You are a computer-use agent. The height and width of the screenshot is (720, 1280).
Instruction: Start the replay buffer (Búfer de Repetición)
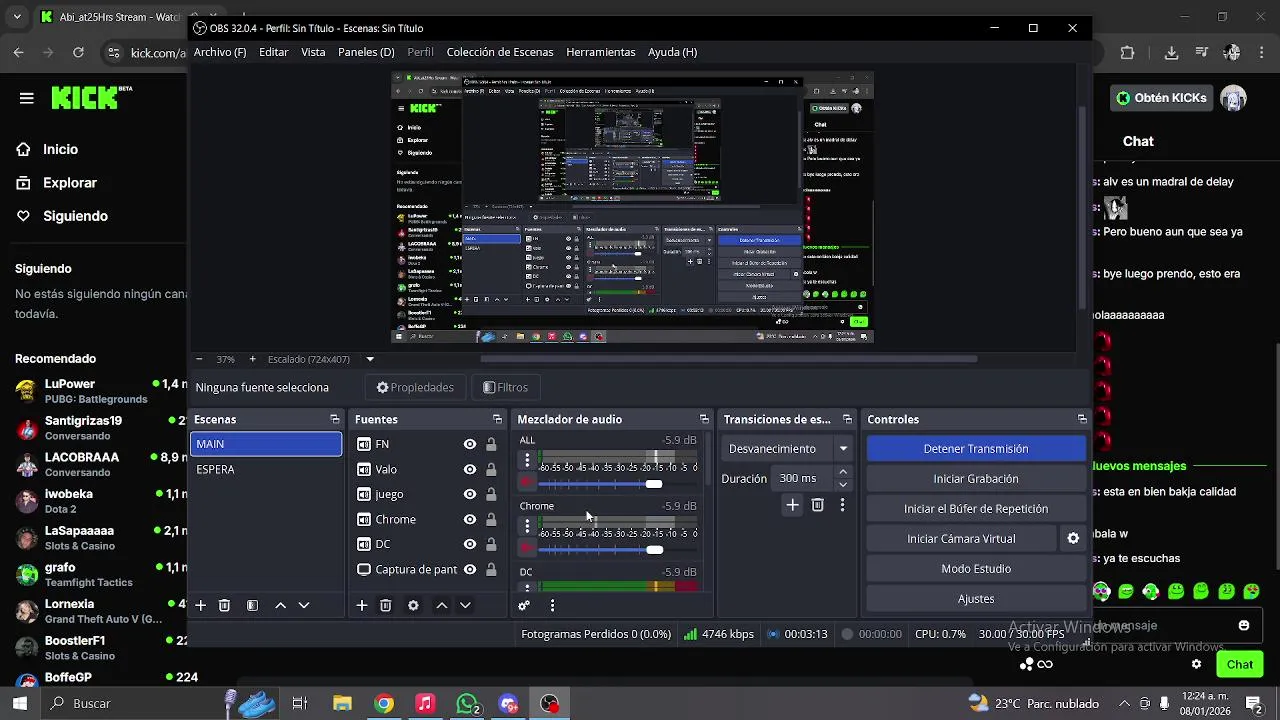point(976,509)
